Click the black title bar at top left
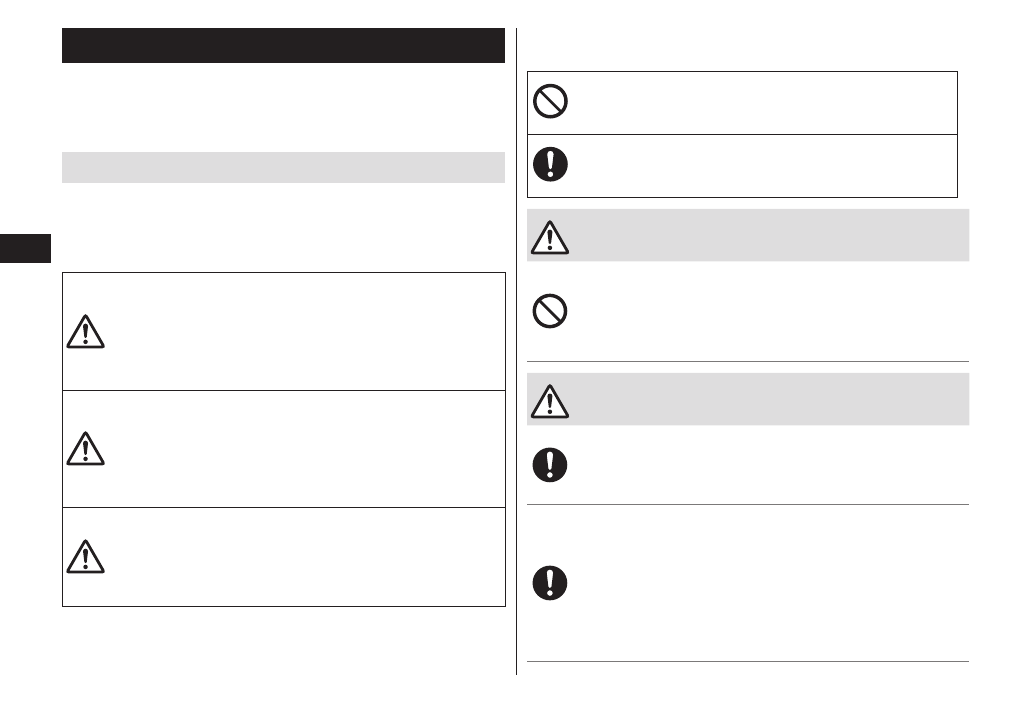 283,46
